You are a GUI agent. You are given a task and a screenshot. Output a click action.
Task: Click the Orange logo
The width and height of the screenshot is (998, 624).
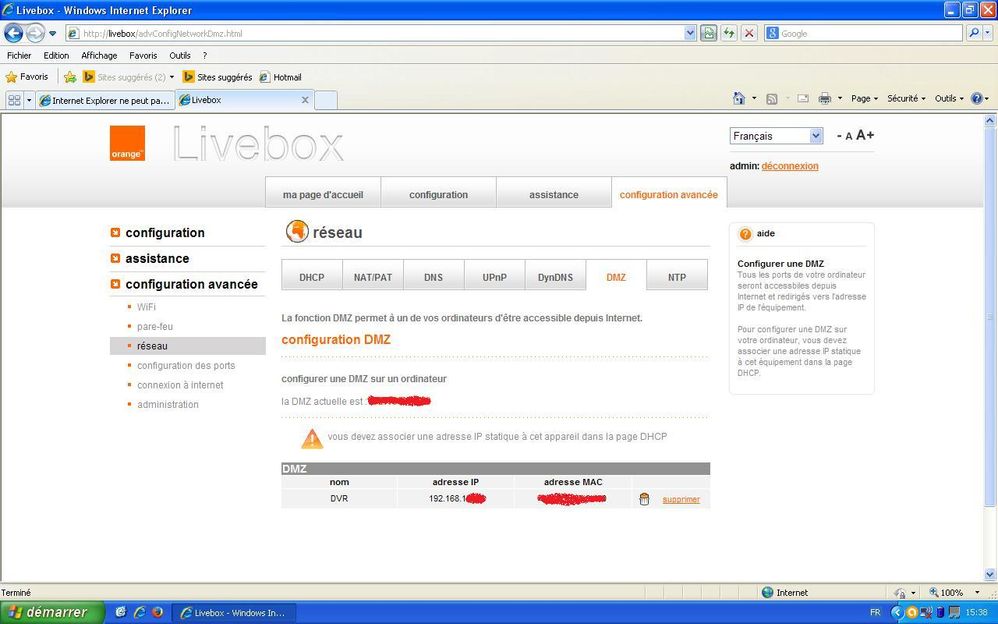[x=128, y=143]
